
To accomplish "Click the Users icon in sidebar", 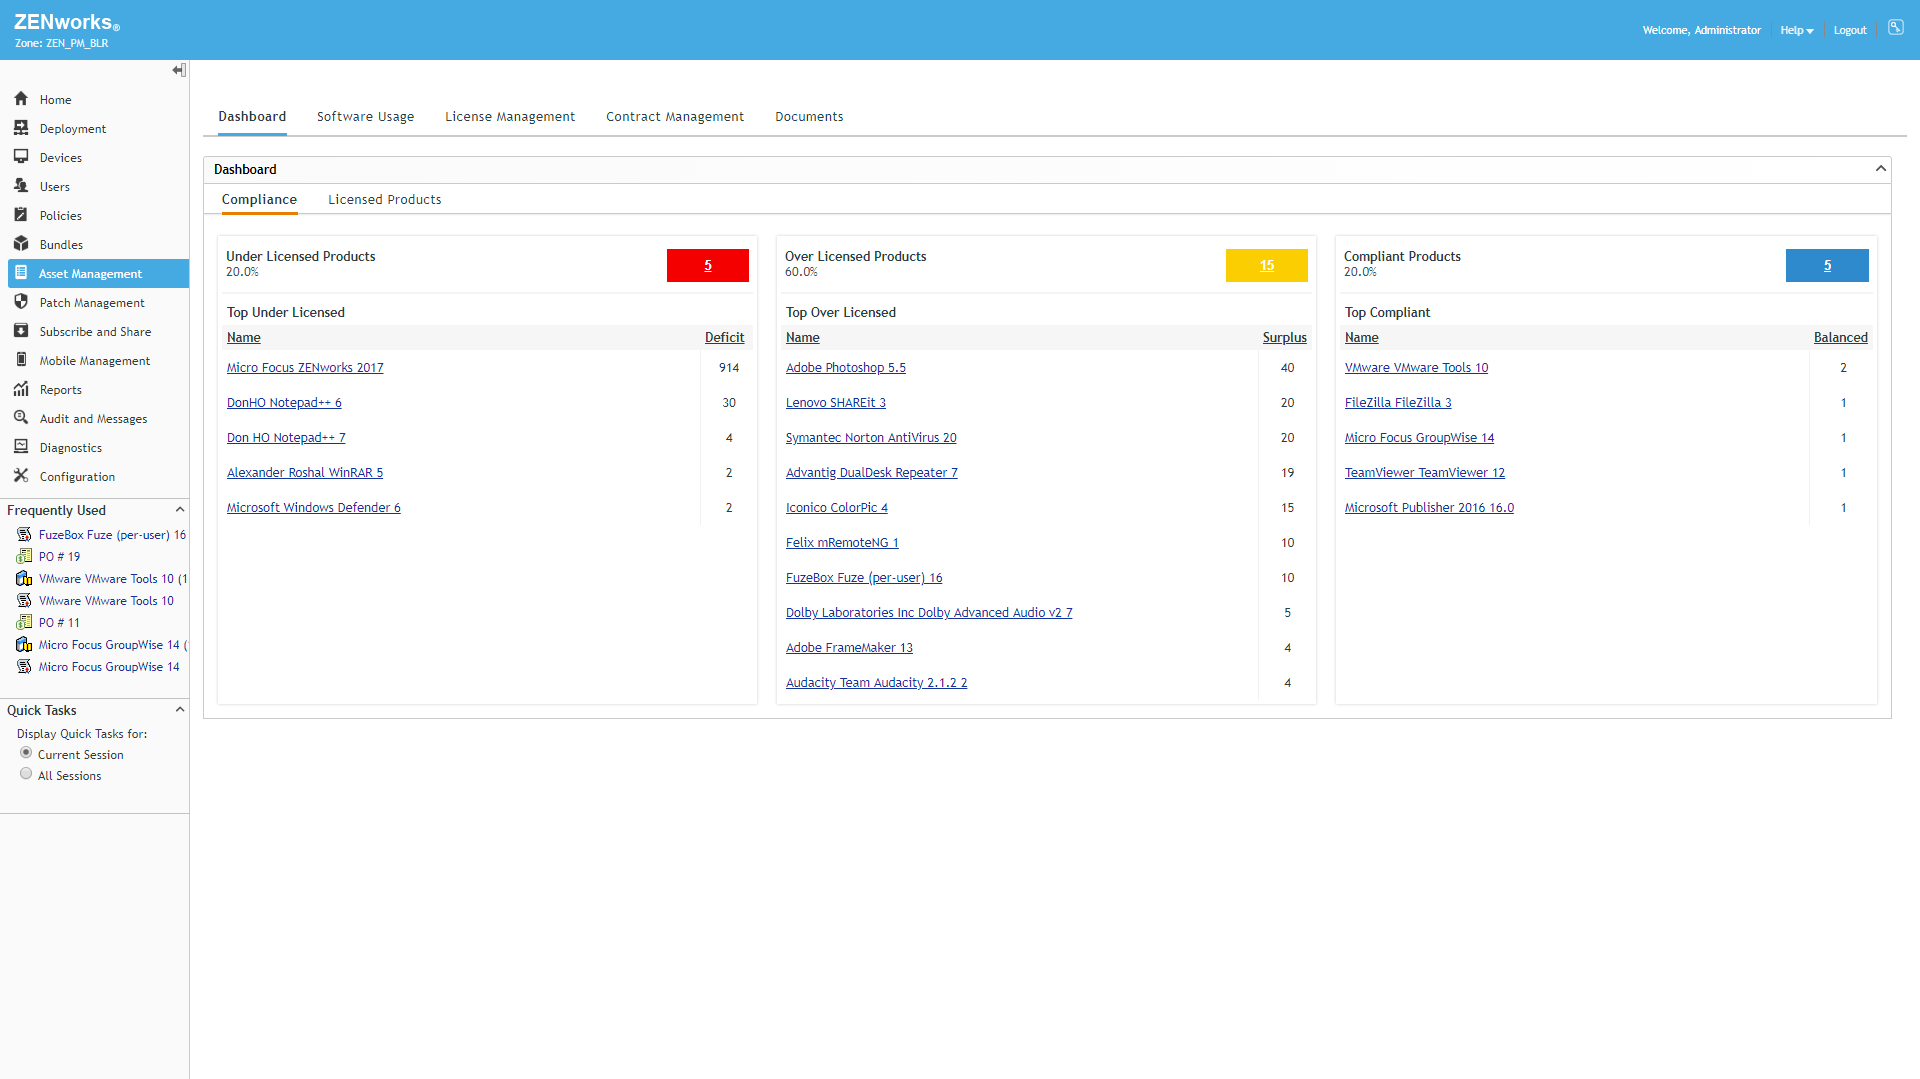I will [x=21, y=186].
